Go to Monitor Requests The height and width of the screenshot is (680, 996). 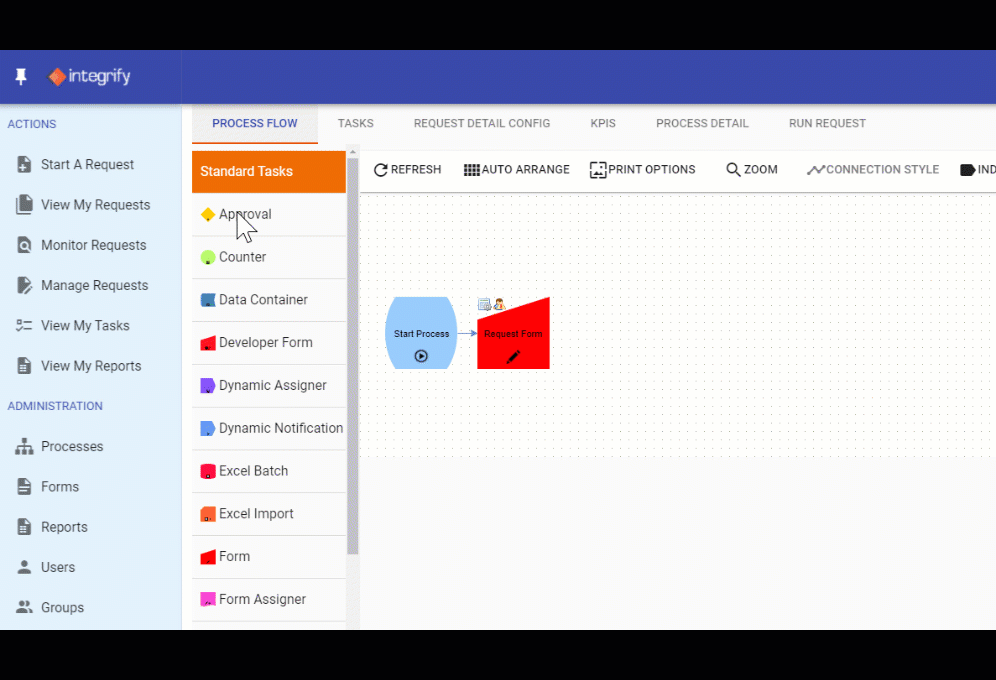tap(94, 245)
